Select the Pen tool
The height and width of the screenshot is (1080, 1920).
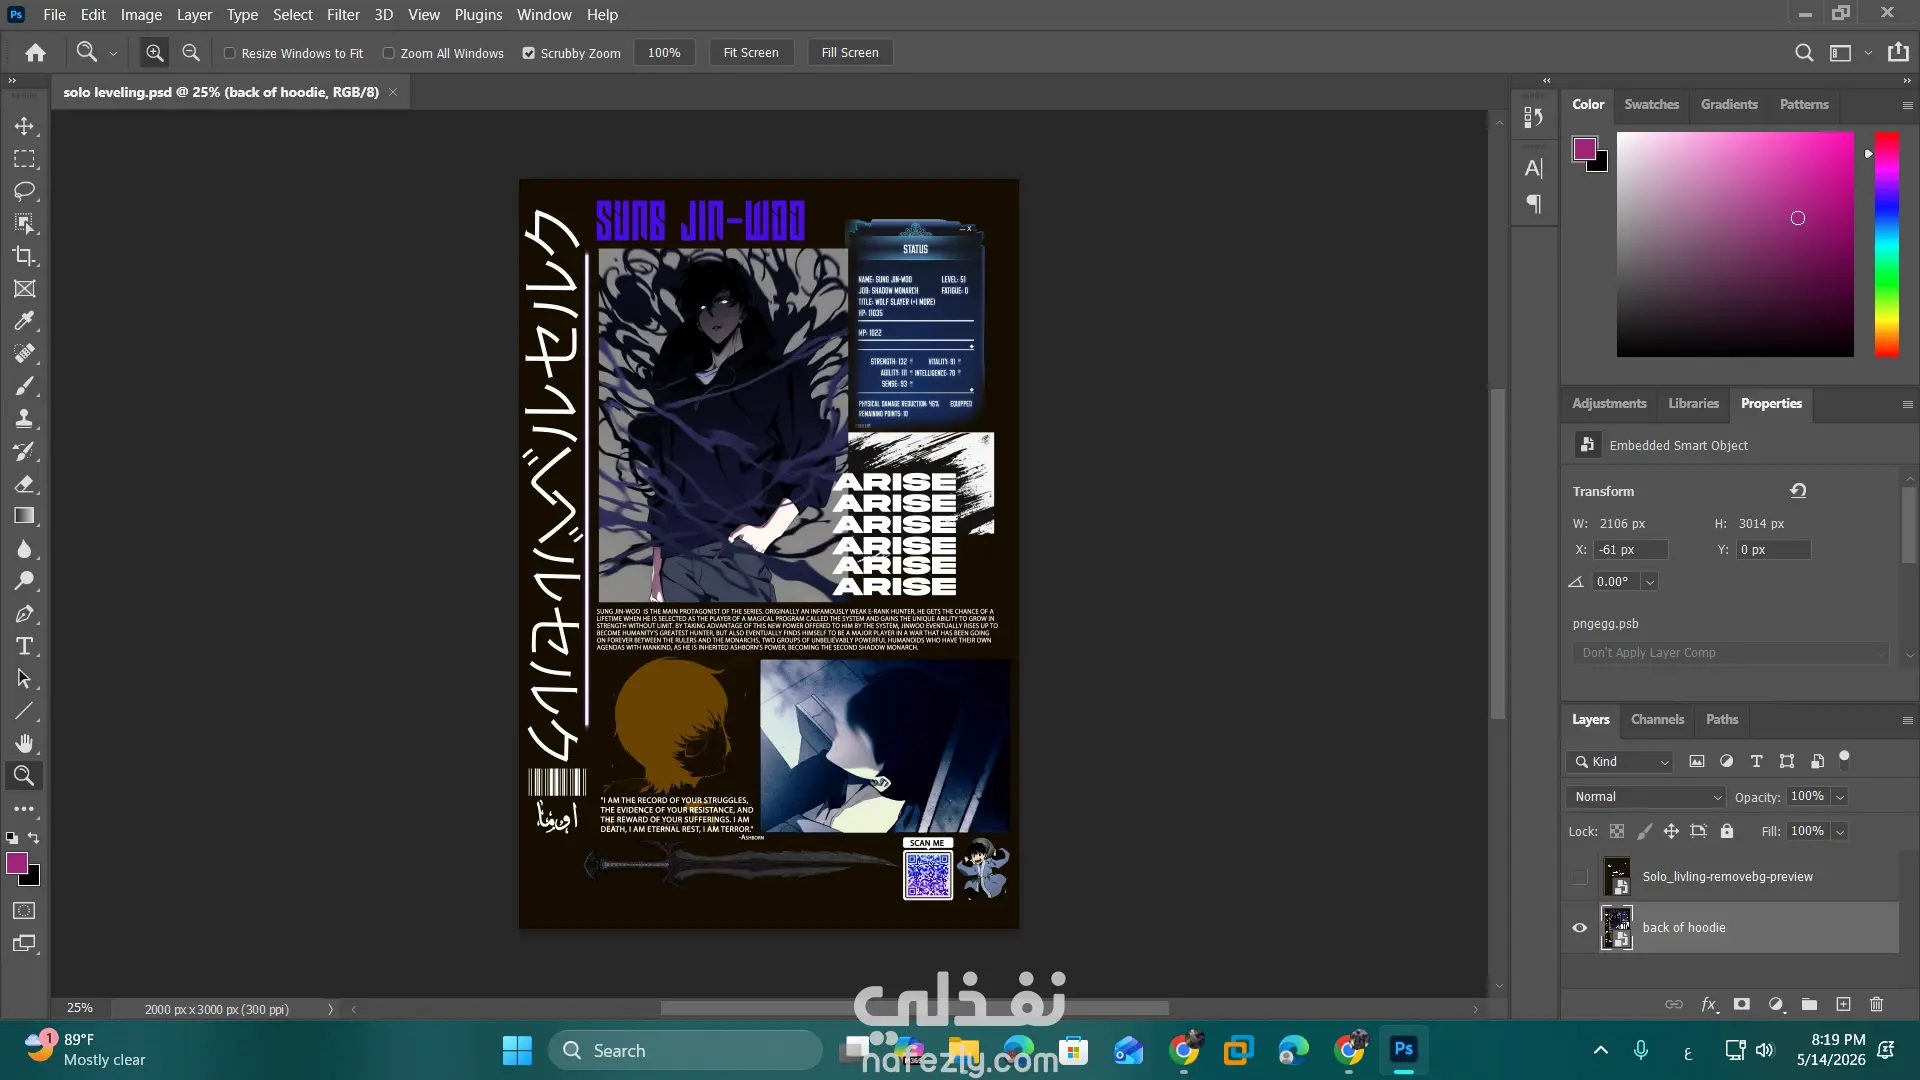24,614
